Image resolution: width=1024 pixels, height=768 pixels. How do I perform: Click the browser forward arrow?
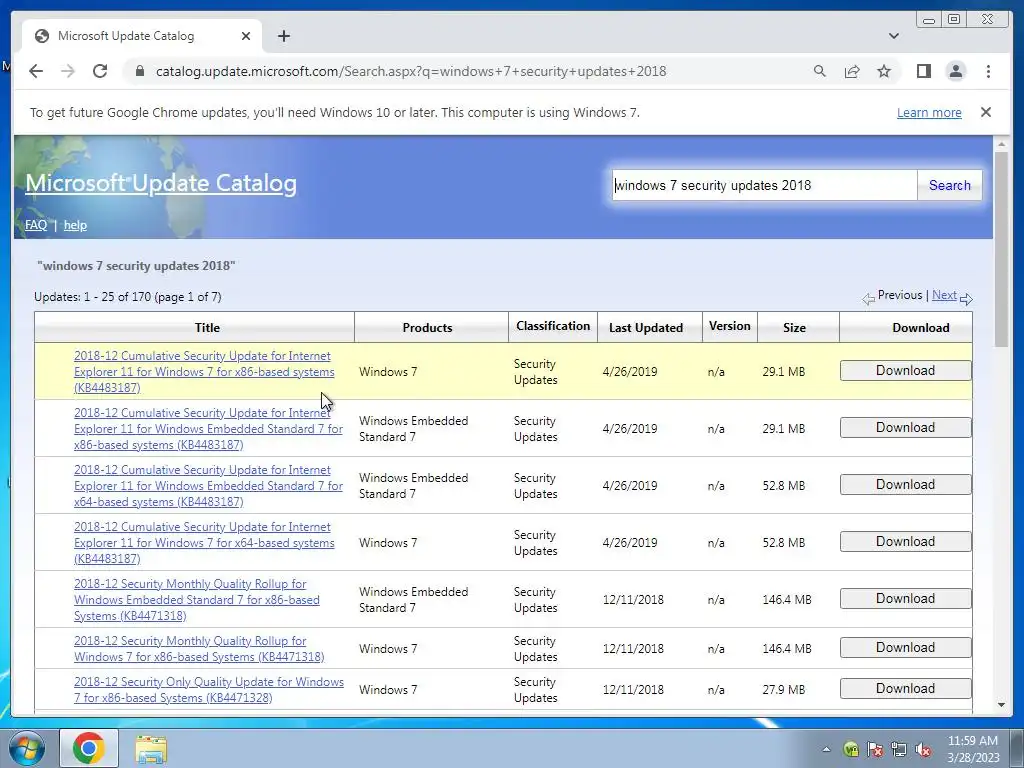[x=68, y=71]
